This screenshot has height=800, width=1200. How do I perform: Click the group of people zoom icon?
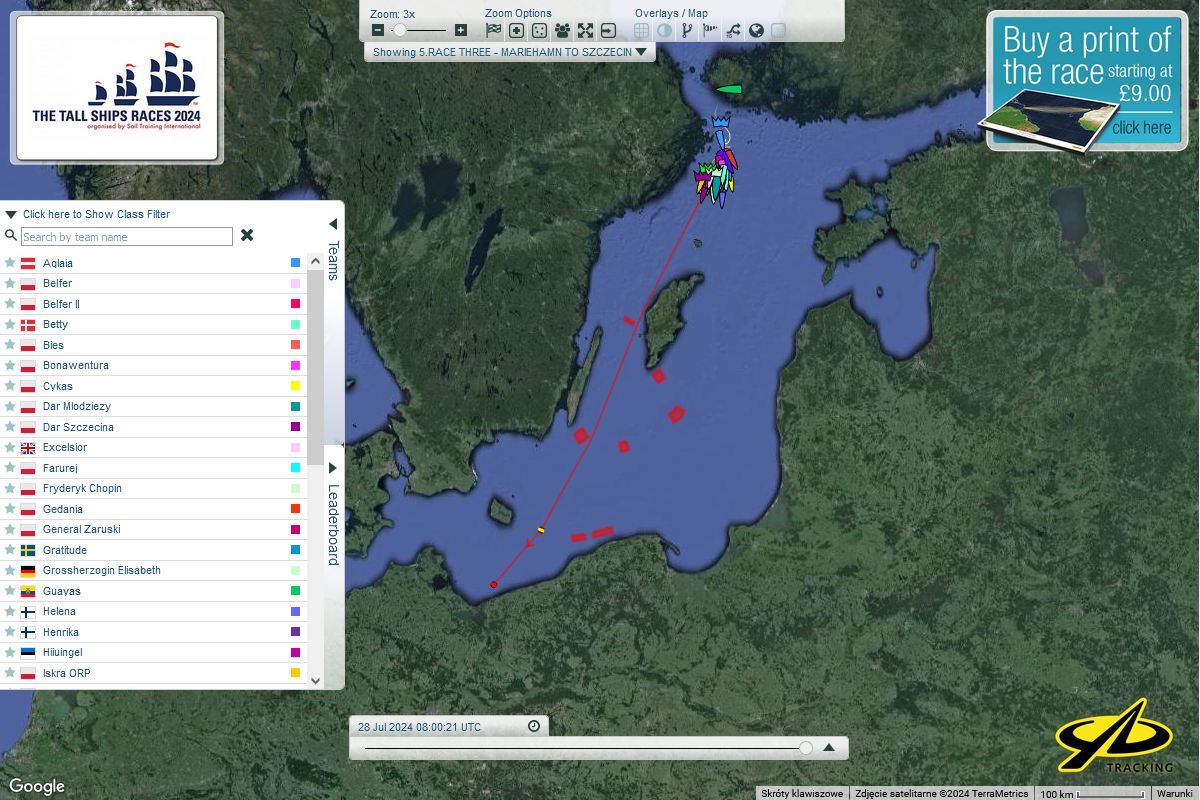(562, 31)
